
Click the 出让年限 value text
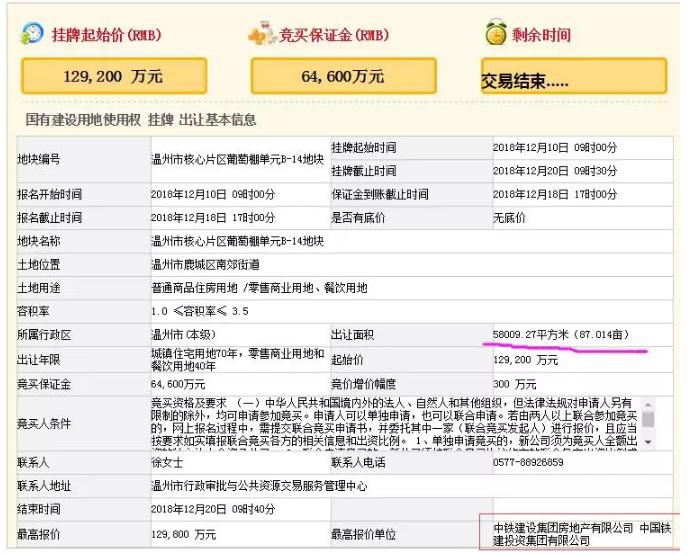click(238, 359)
